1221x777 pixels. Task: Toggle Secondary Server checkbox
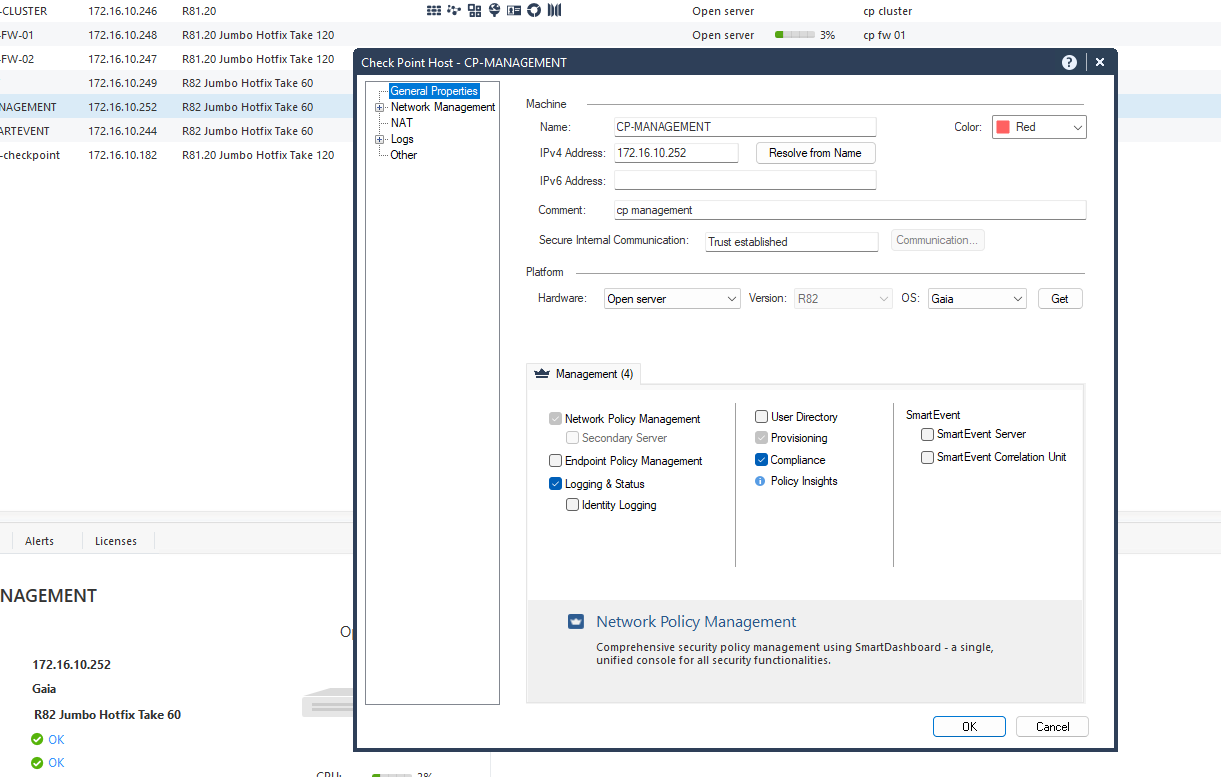tap(572, 438)
